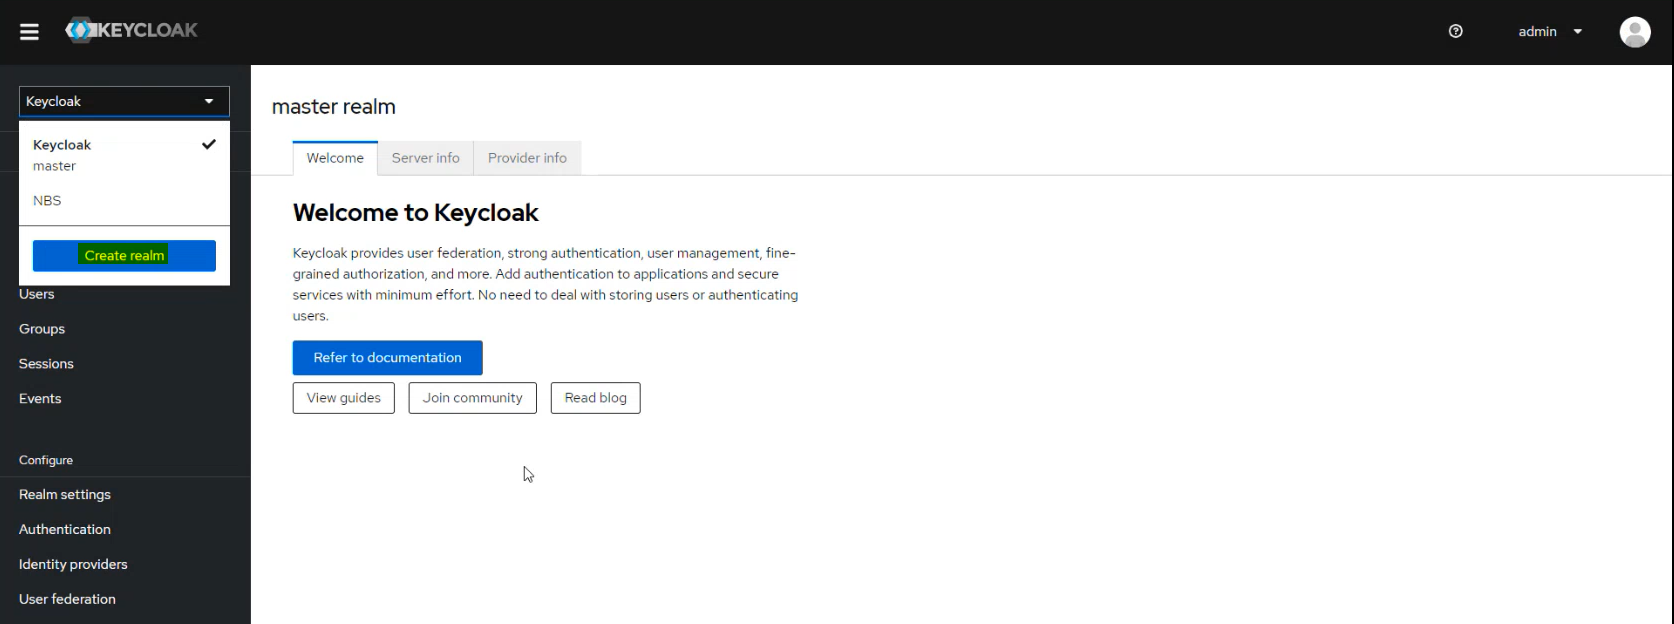Click the Configure section label
Viewport: 1674px width, 624px height.
click(x=46, y=460)
